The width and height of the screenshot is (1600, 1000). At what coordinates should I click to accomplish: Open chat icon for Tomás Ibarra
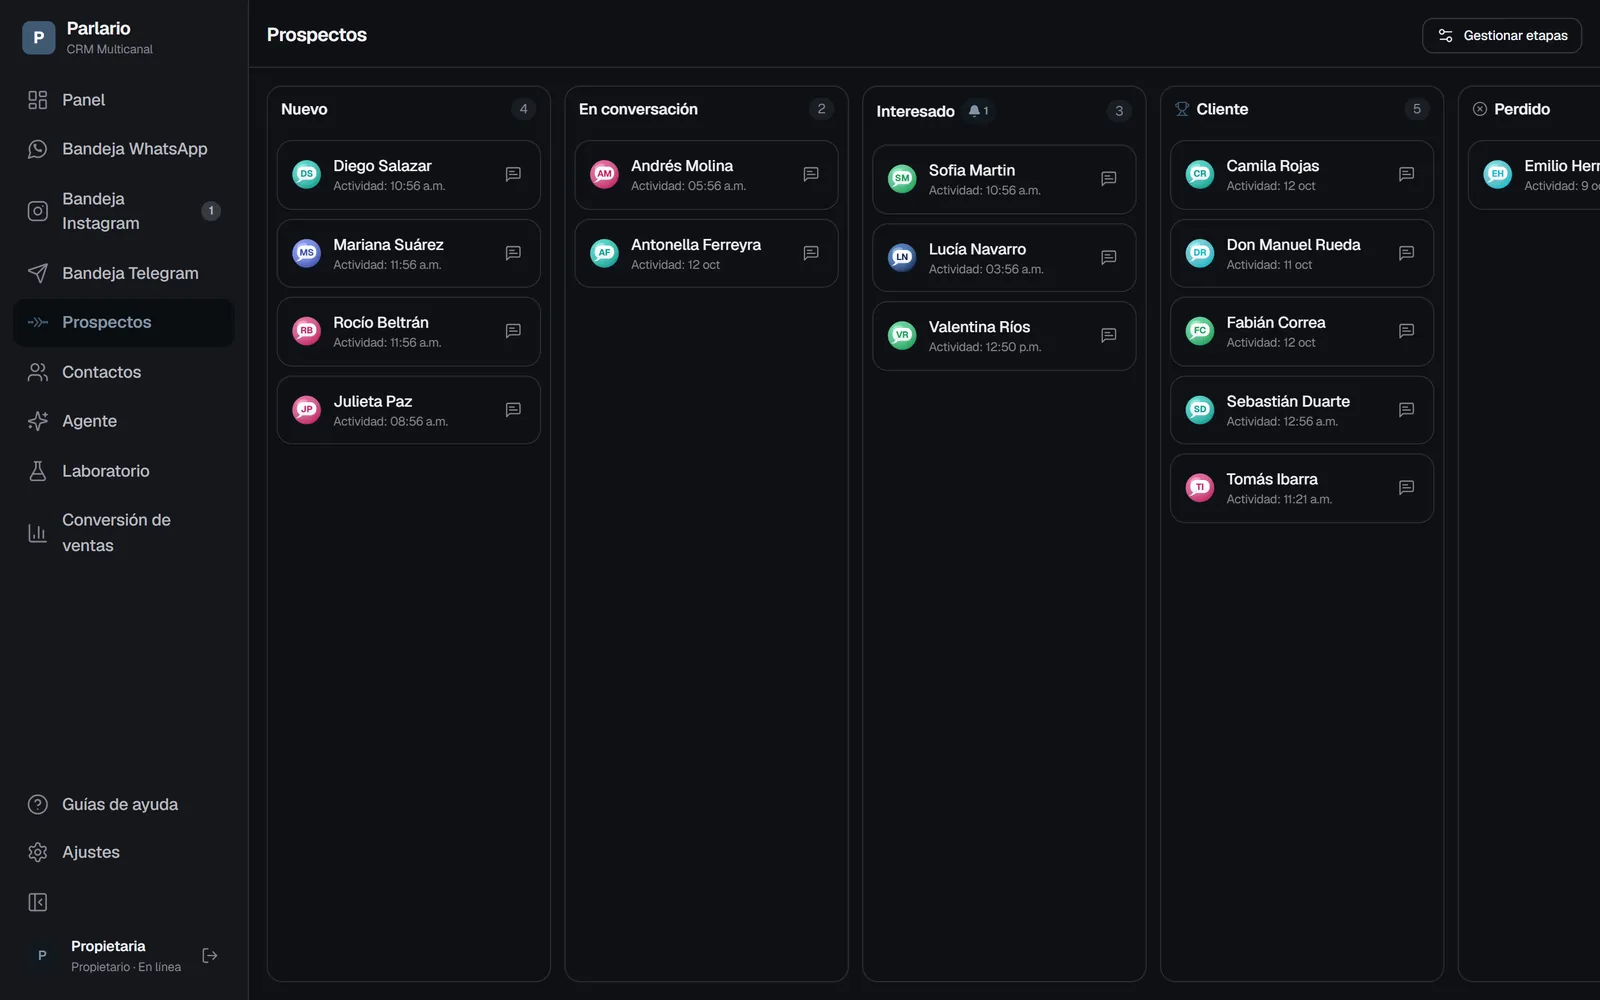pyautogui.click(x=1406, y=488)
